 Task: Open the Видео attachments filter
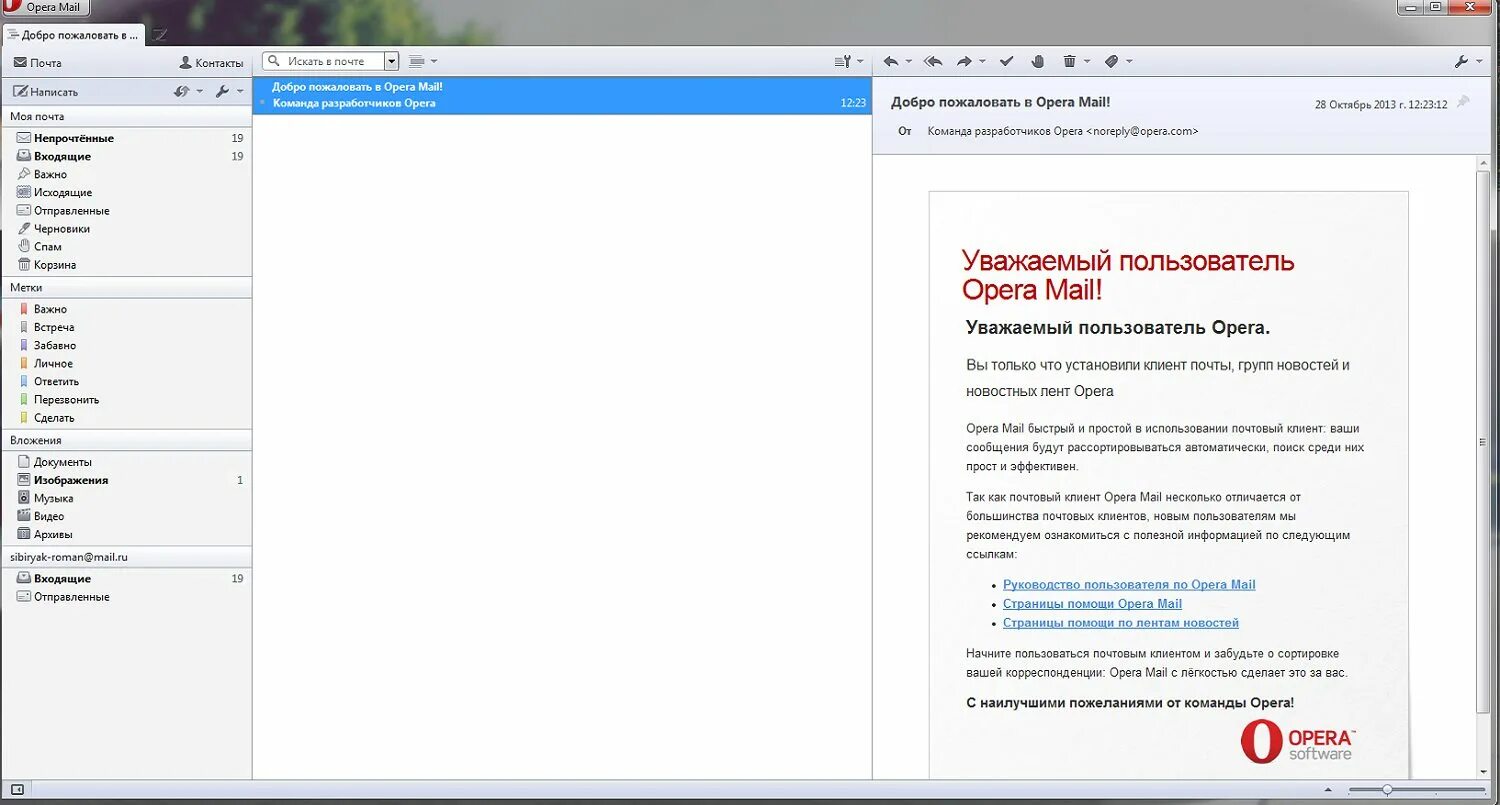click(x=126, y=516)
